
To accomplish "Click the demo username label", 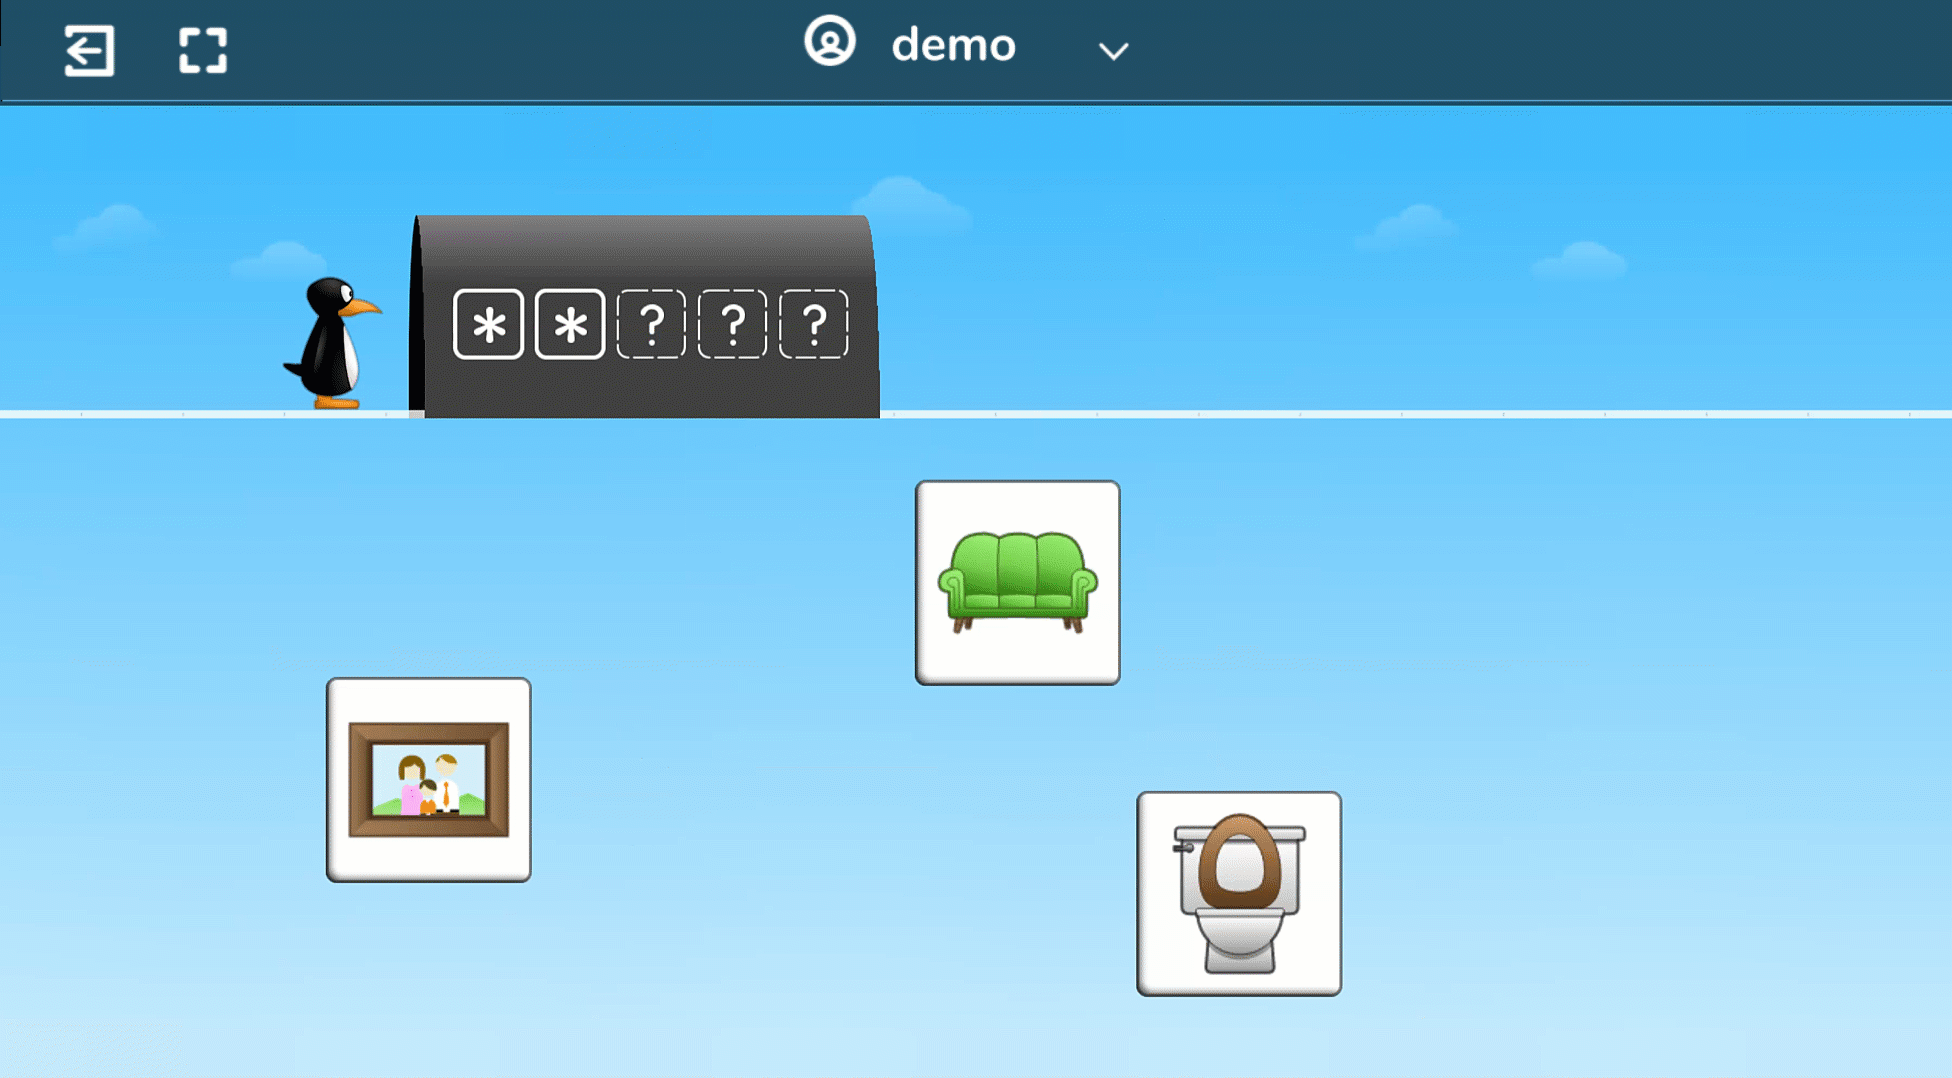I will pyautogui.click(x=953, y=46).
